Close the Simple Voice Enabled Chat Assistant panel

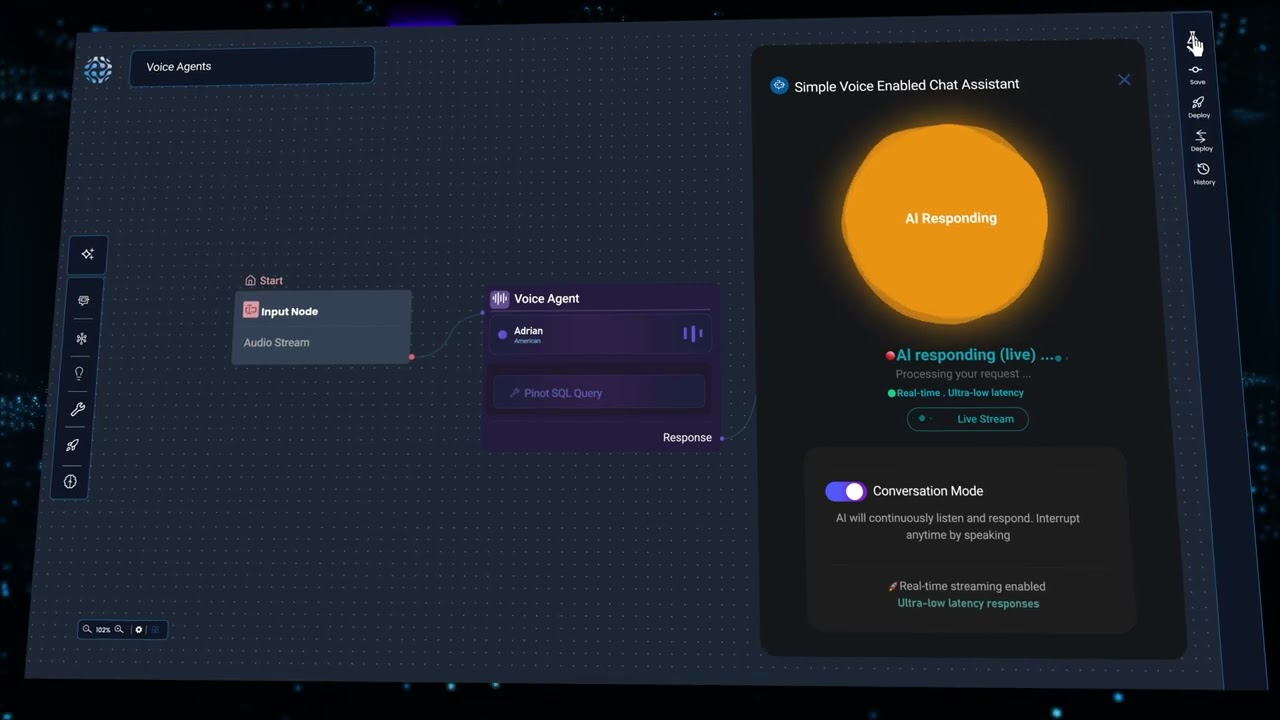click(x=1124, y=79)
